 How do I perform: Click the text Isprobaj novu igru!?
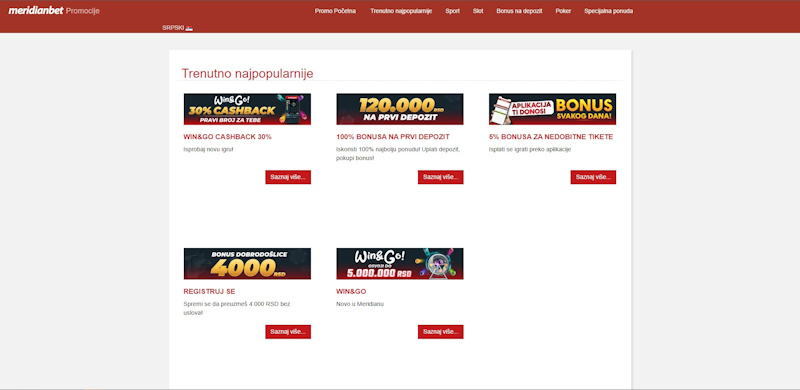click(208, 150)
